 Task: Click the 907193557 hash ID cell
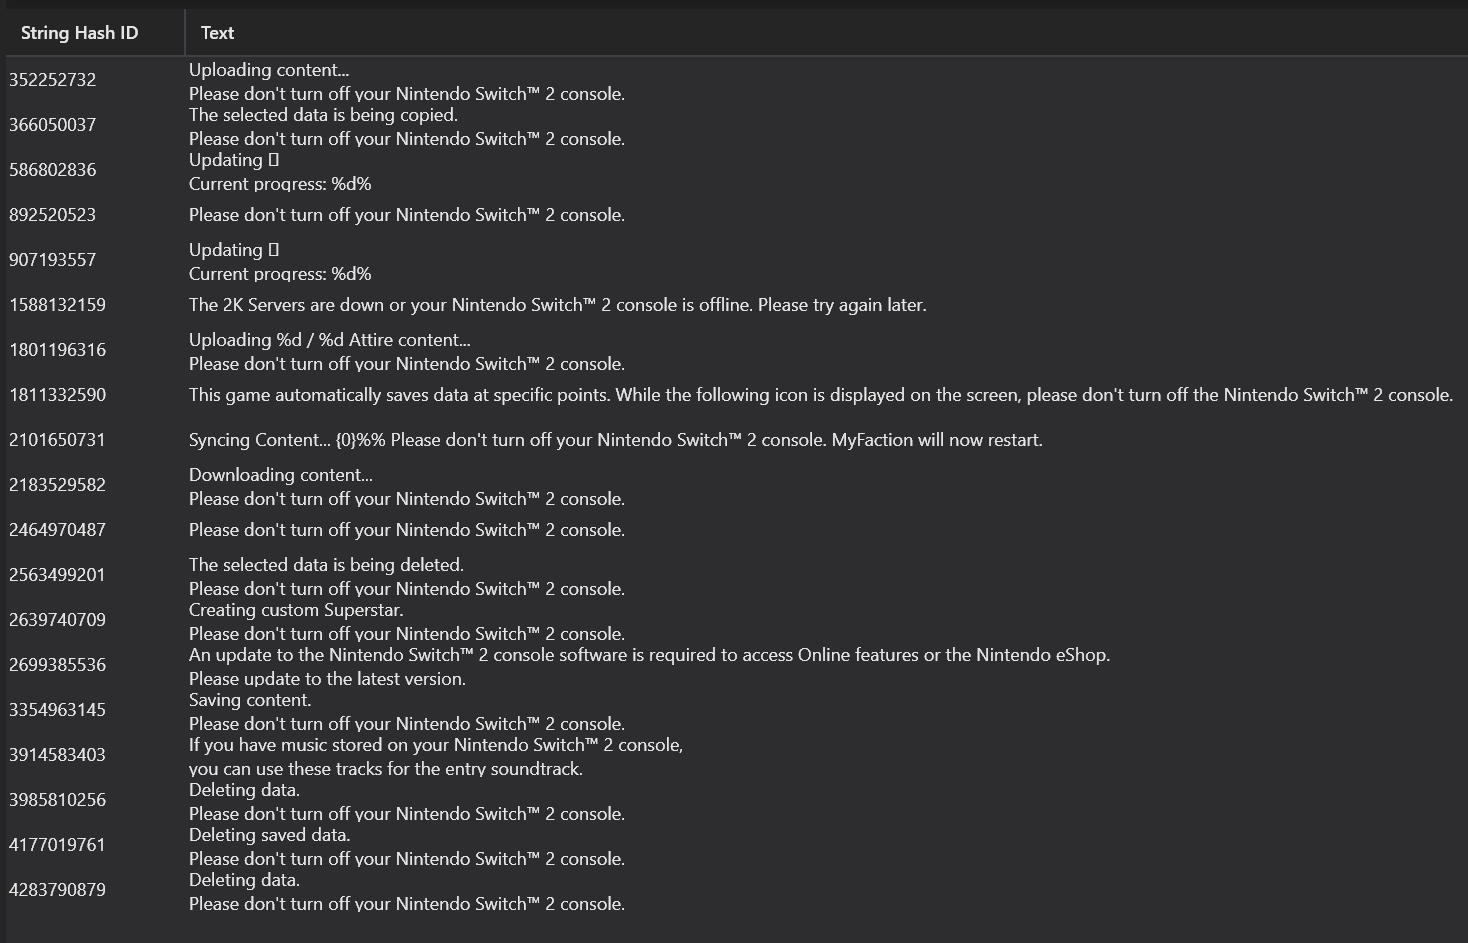click(x=53, y=260)
